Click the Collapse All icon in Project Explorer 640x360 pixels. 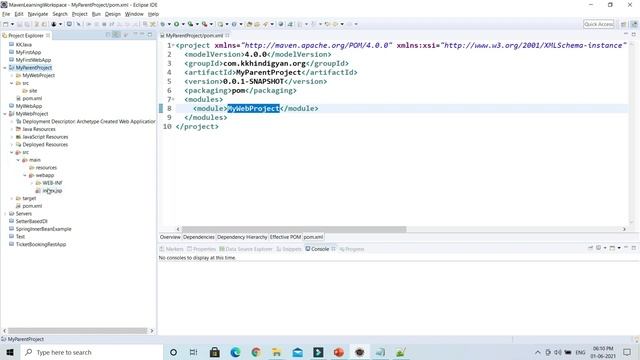tap(108, 35)
